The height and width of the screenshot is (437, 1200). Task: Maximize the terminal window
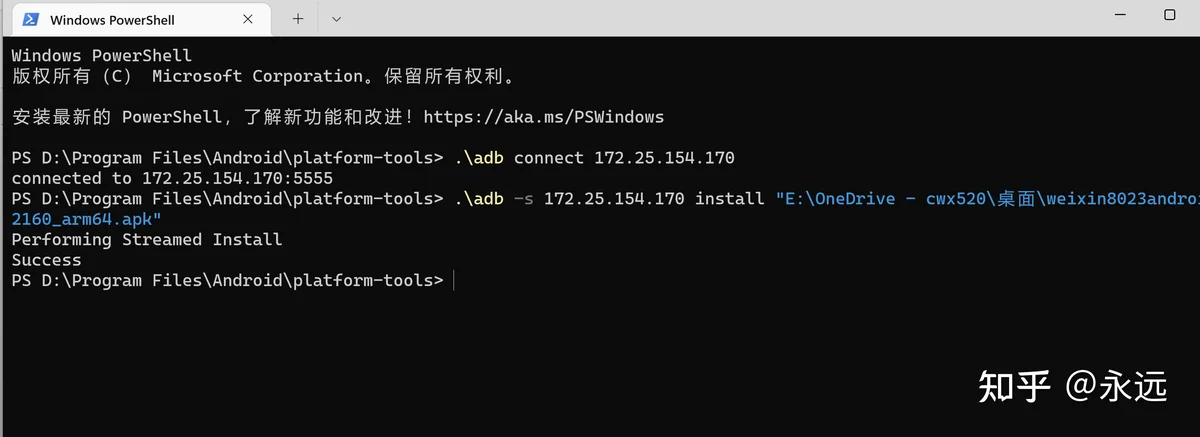pos(1169,15)
